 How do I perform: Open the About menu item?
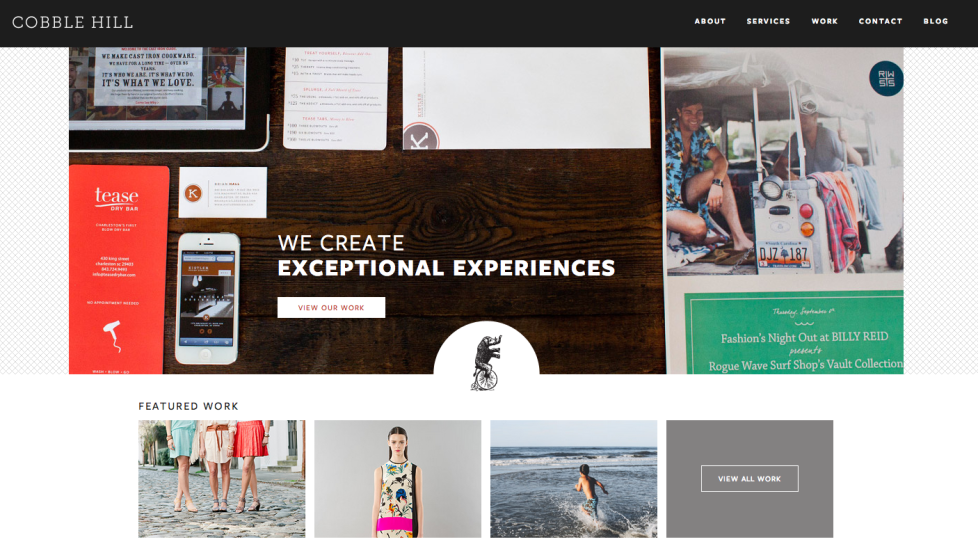[710, 21]
